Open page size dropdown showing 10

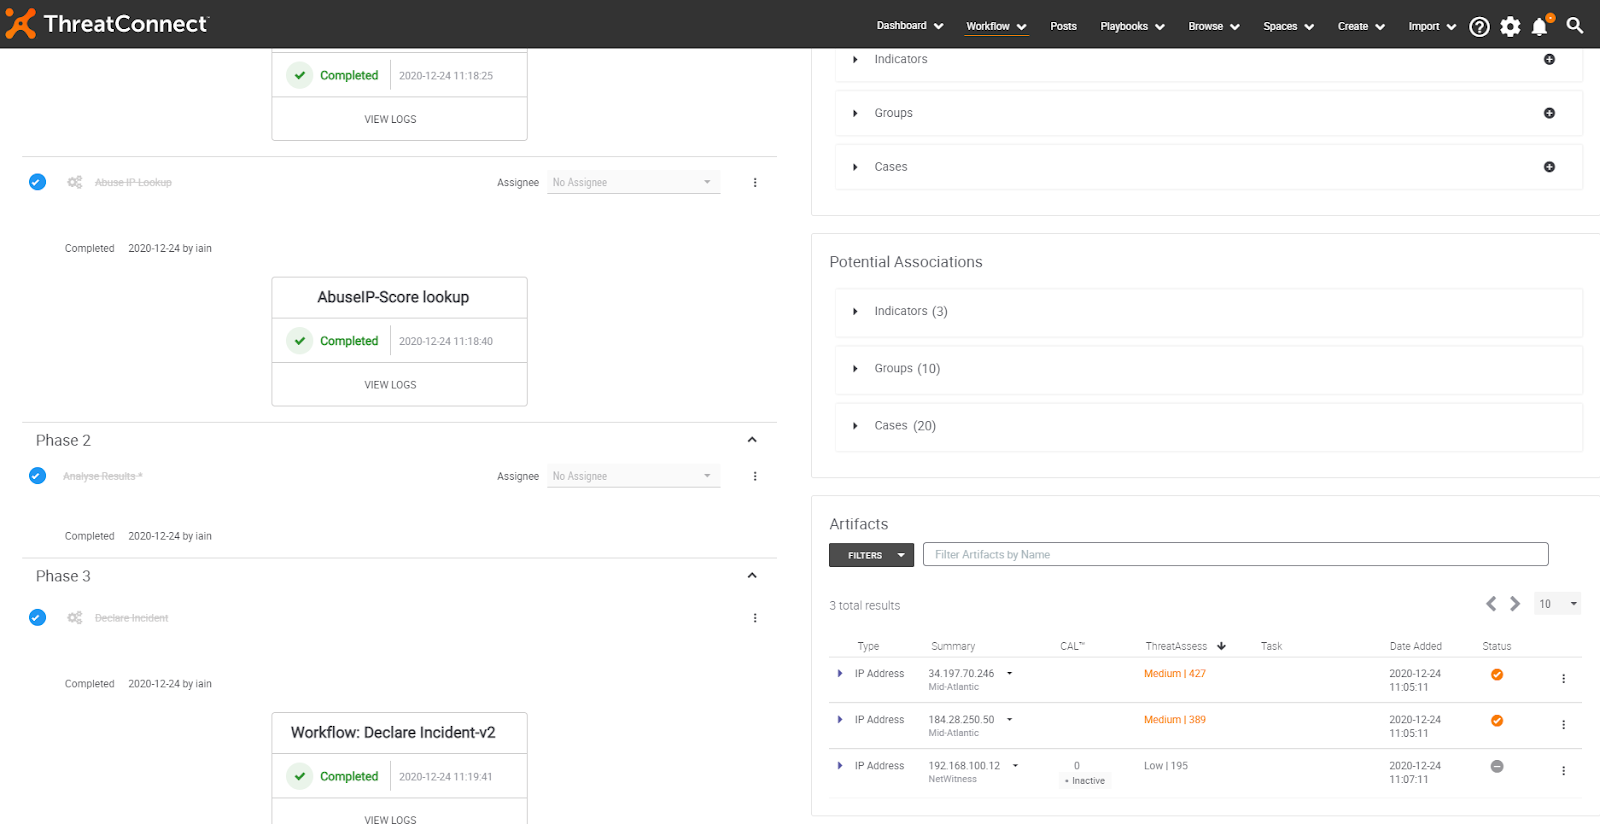coord(1558,604)
